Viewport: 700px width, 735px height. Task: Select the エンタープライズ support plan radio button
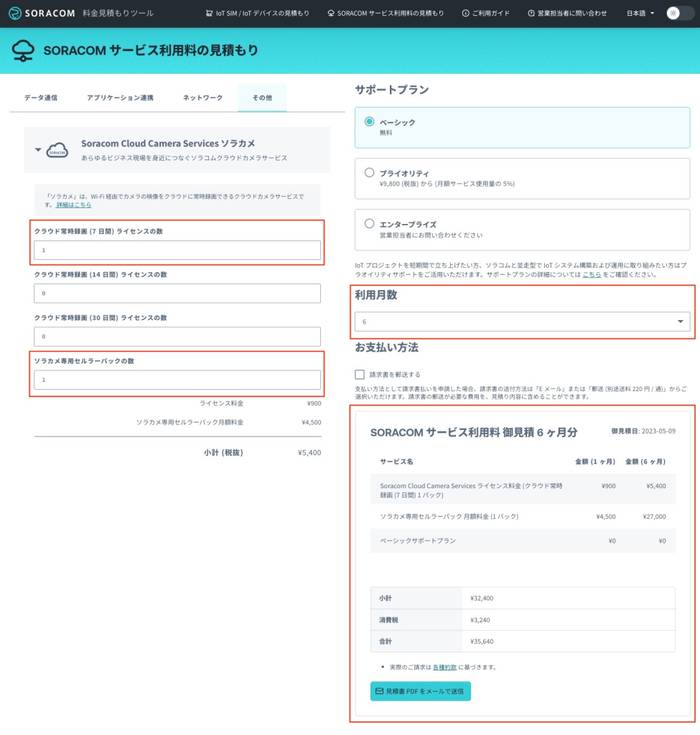(369, 223)
